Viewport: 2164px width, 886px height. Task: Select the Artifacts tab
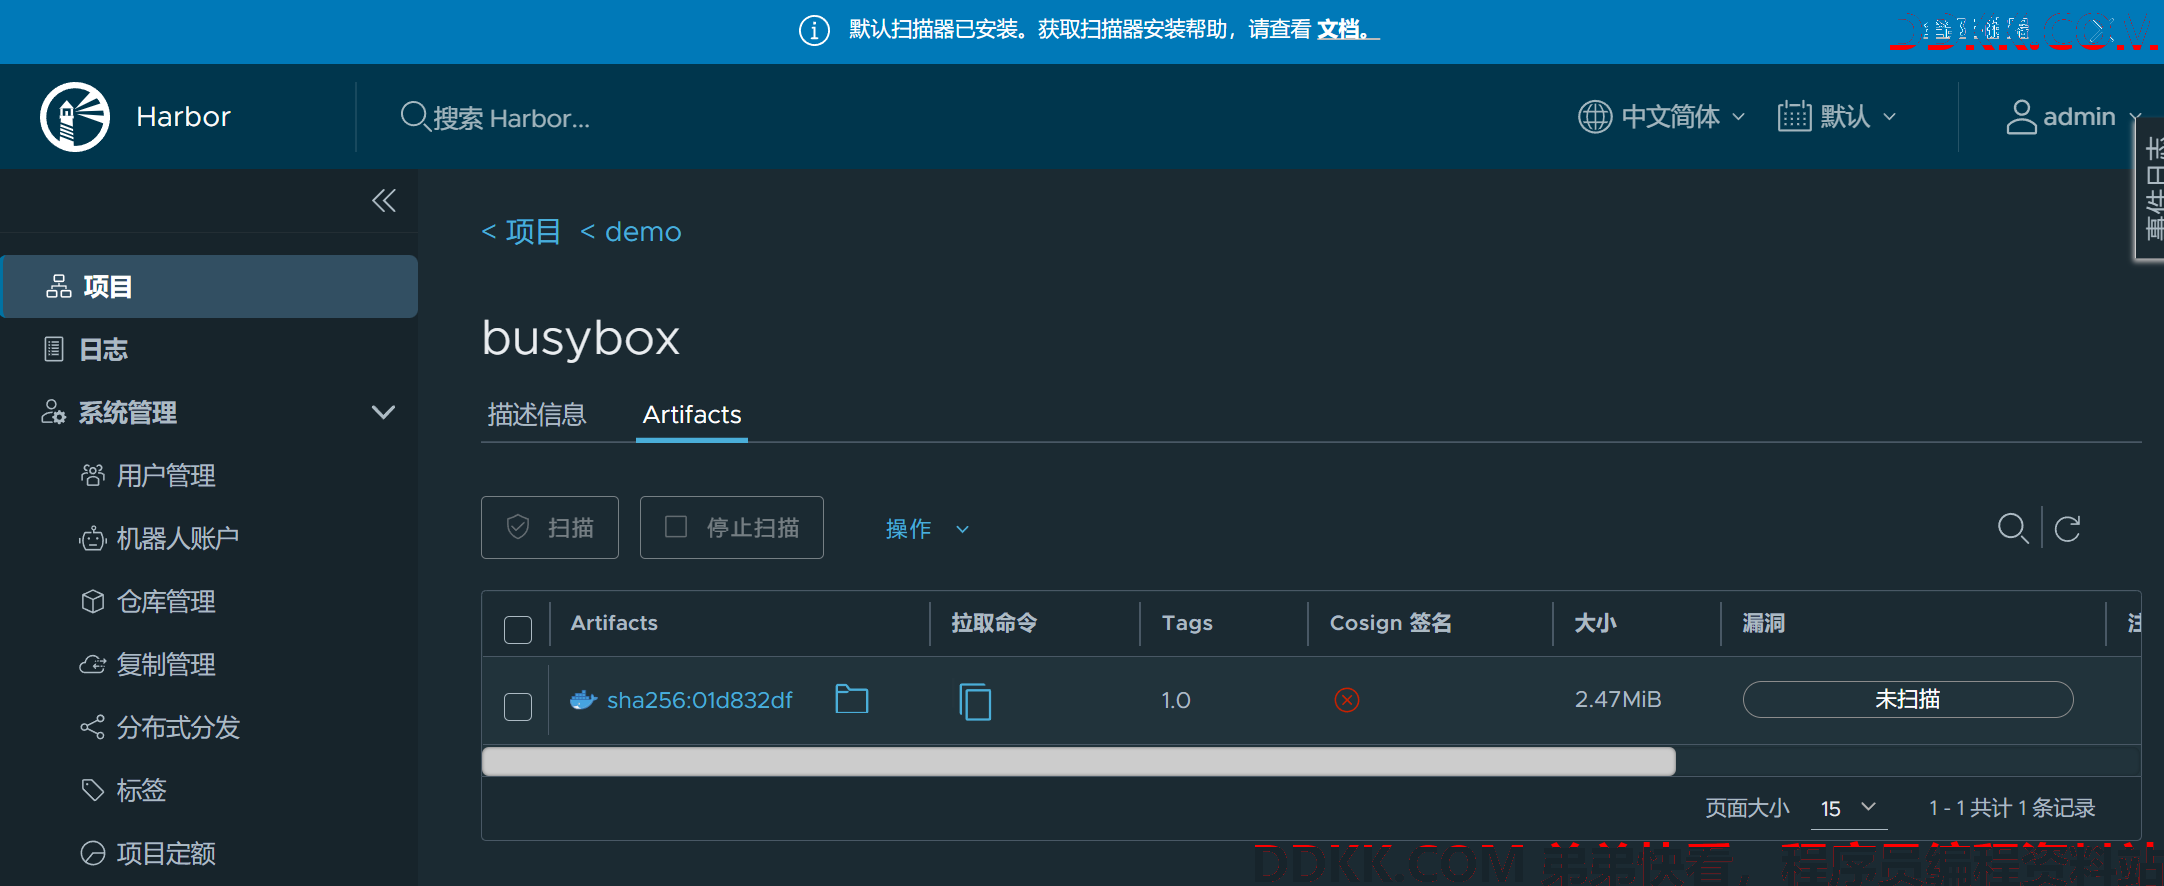pyautogui.click(x=692, y=414)
